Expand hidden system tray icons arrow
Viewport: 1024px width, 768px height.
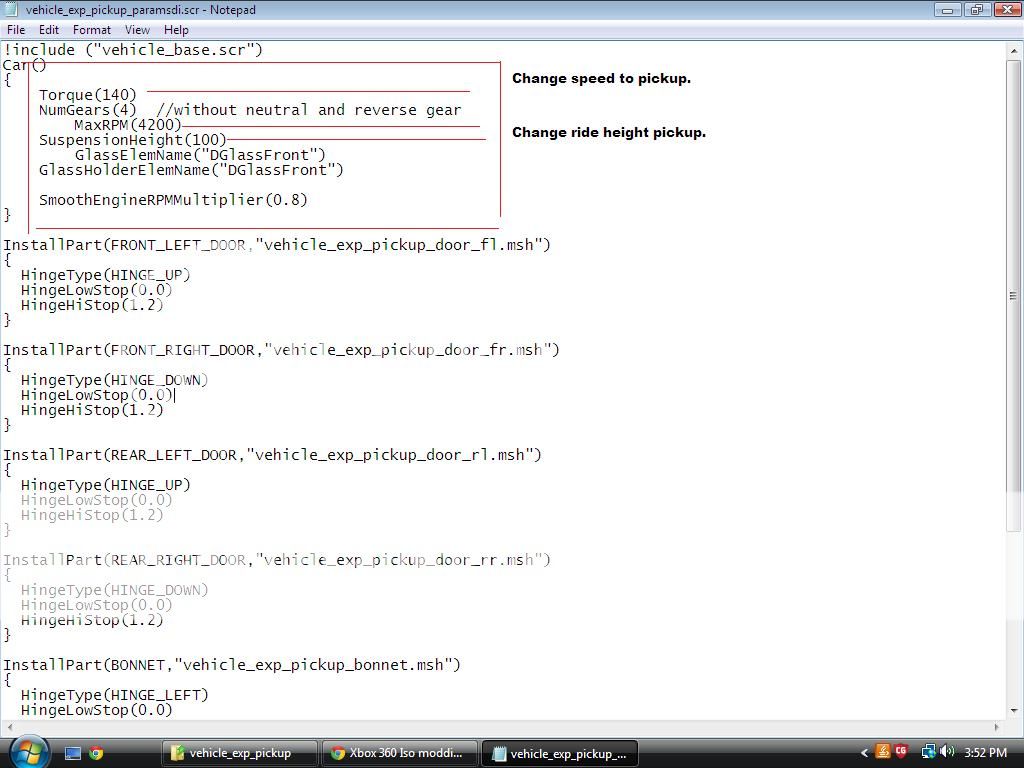[x=864, y=752]
